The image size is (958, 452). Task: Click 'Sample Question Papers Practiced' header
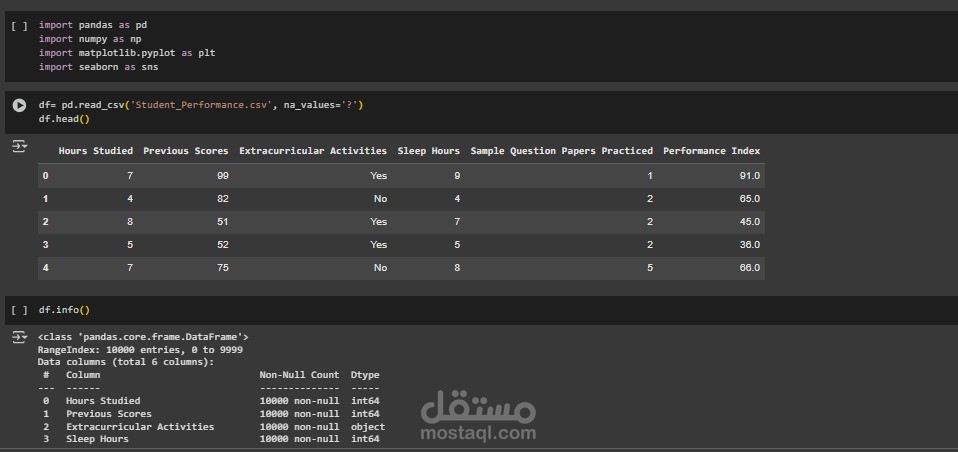pyautogui.click(x=561, y=151)
